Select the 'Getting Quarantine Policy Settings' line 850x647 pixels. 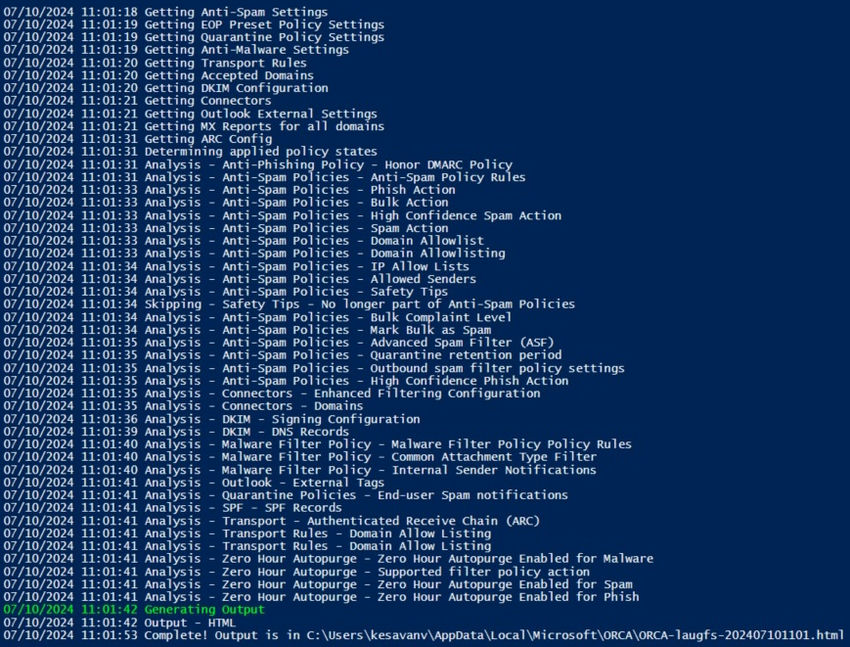point(263,37)
